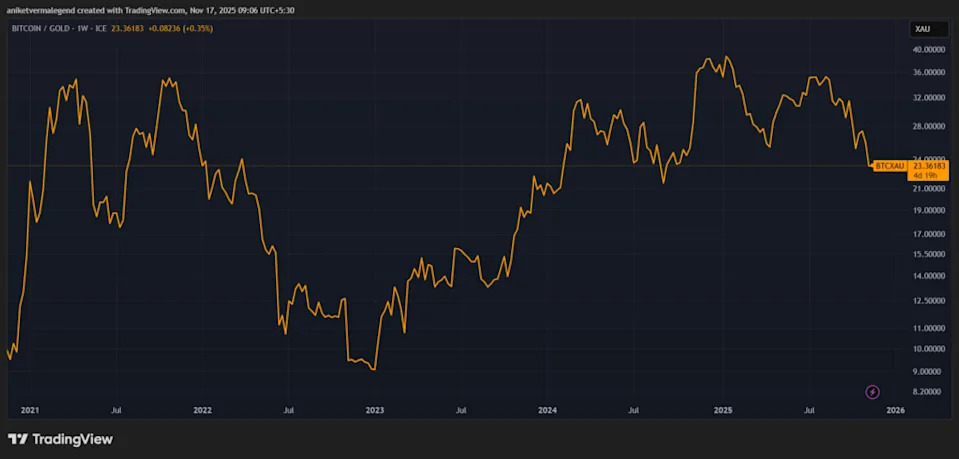Image resolution: width=959 pixels, height=459 pixels.
Task: Click the TradingView wordmark text
Action: pos(72,439)
